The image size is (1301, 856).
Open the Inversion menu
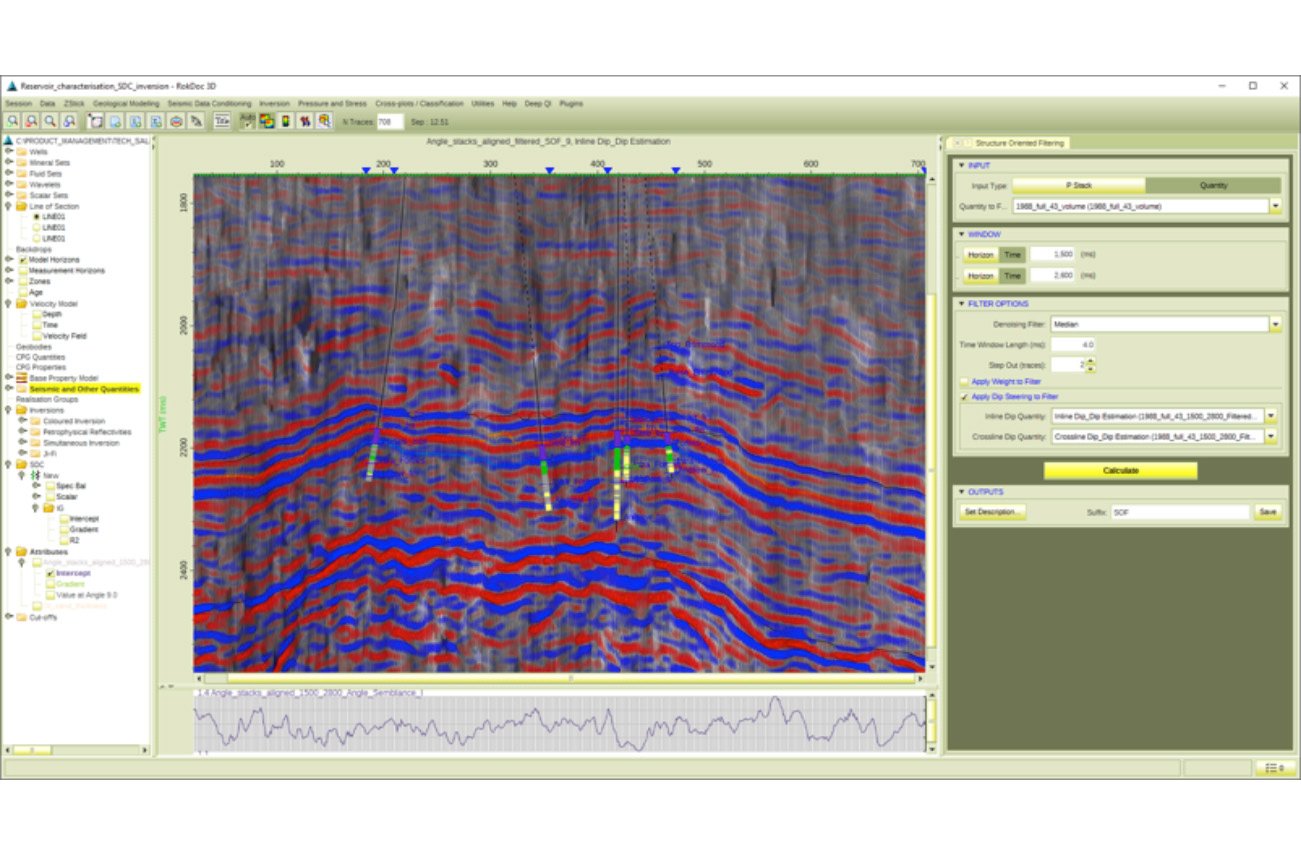274,103
